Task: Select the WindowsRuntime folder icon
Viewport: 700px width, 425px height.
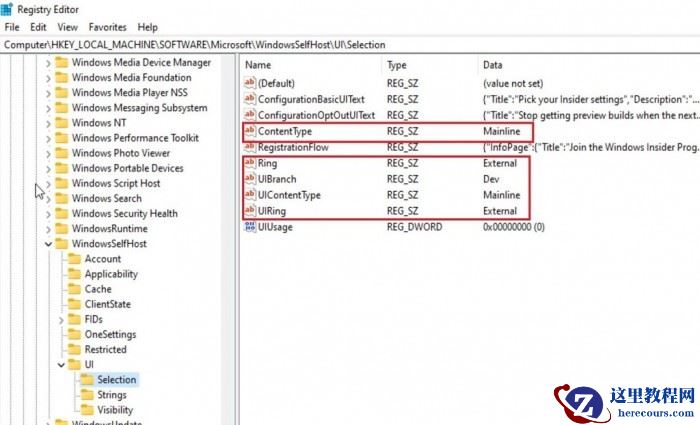Action: point(62,229)
